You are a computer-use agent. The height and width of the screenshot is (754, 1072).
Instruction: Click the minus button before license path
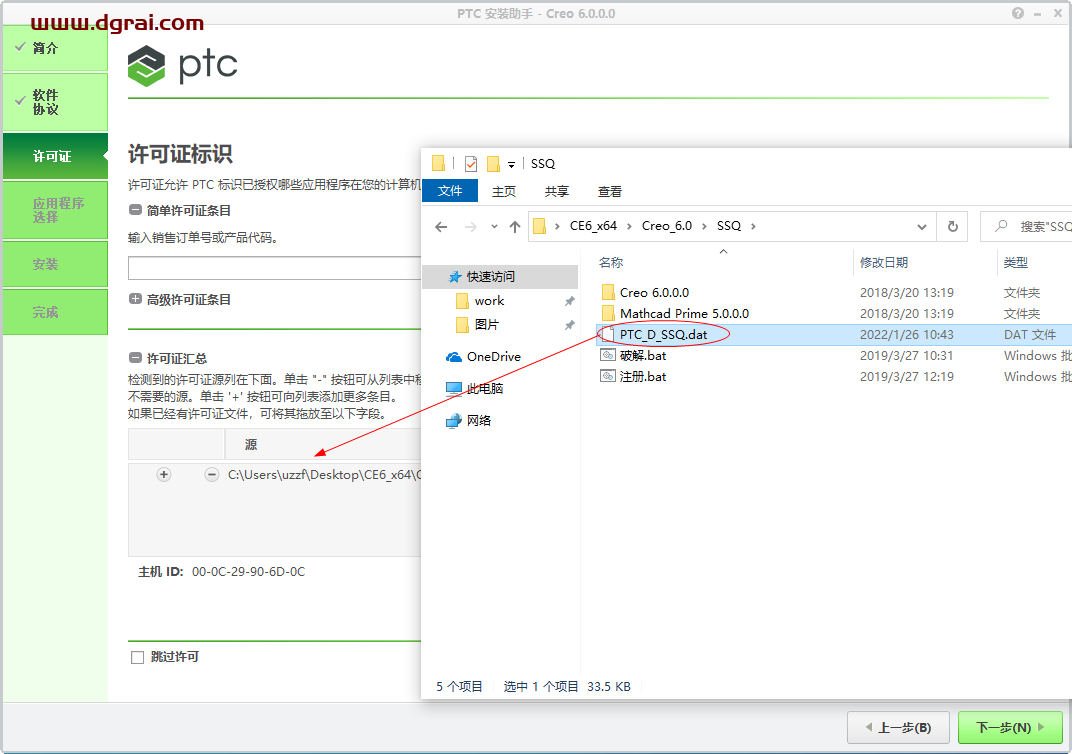pos(212,474)
